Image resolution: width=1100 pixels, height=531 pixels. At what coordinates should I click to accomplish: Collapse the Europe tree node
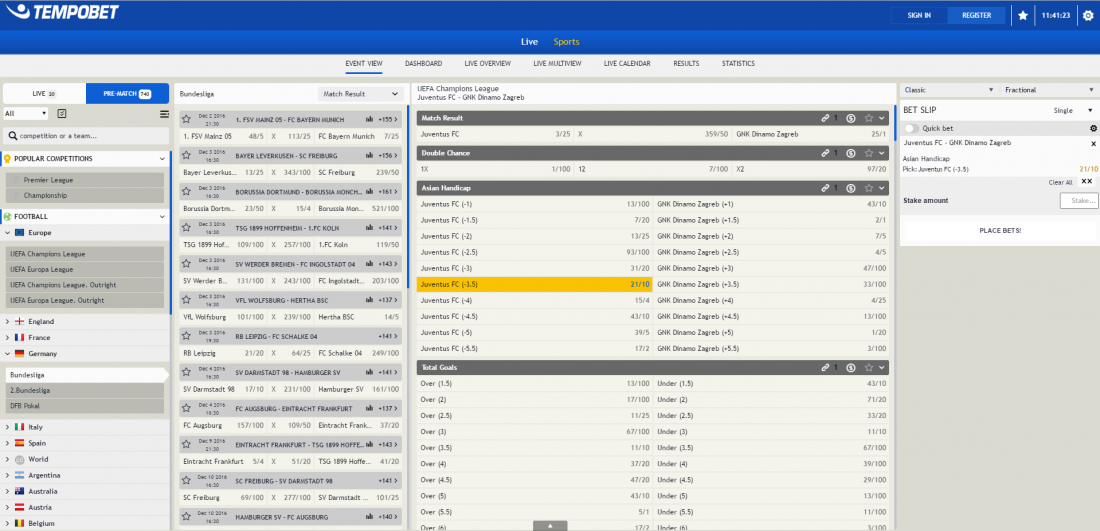point(8,233)
